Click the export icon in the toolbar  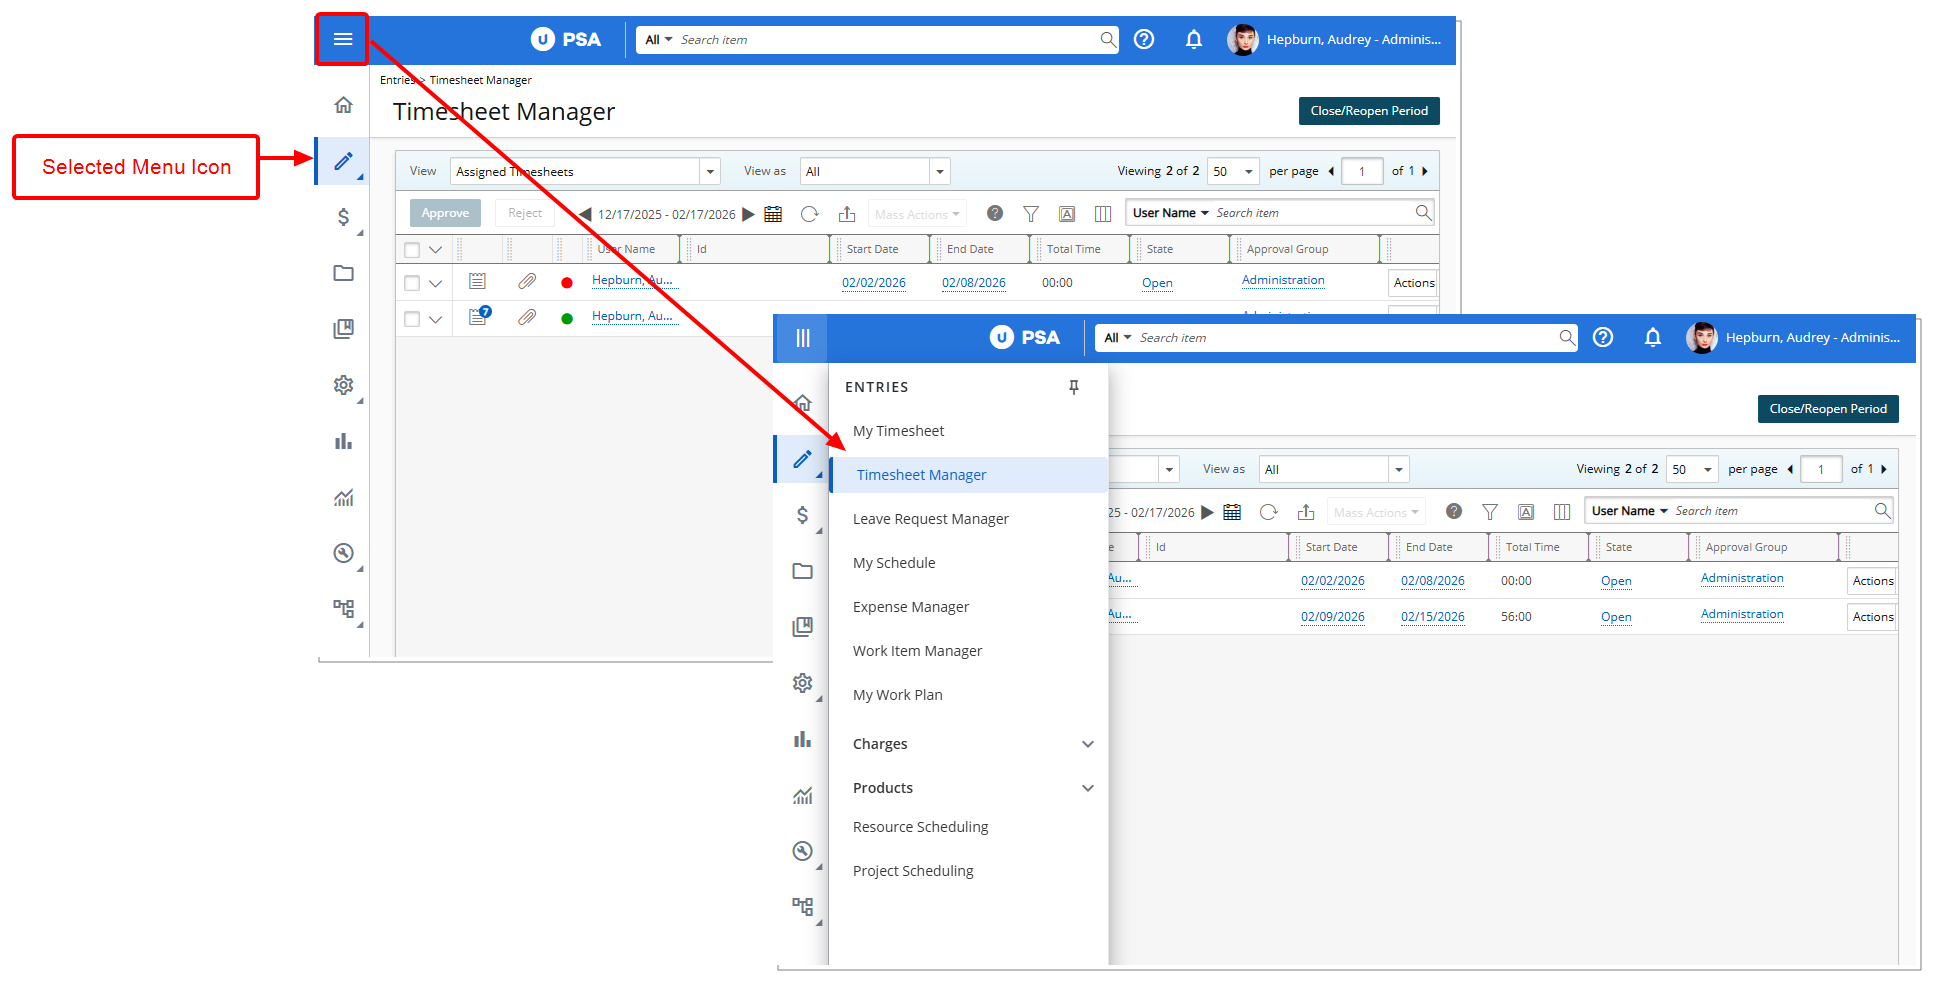point(847,213)
